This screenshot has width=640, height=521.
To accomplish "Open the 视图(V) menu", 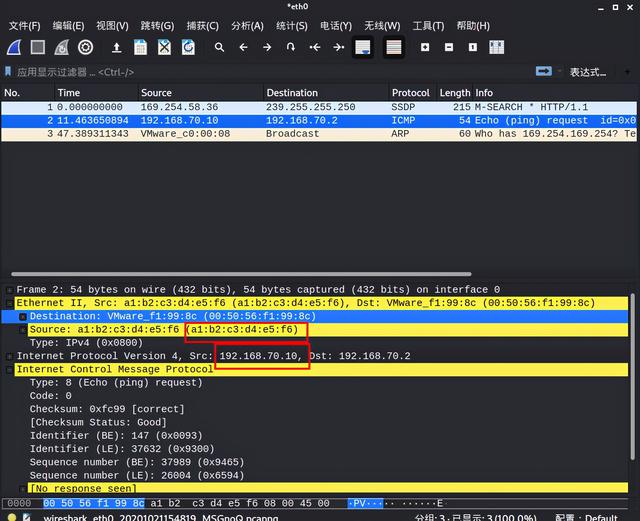I will pos(112,26).
